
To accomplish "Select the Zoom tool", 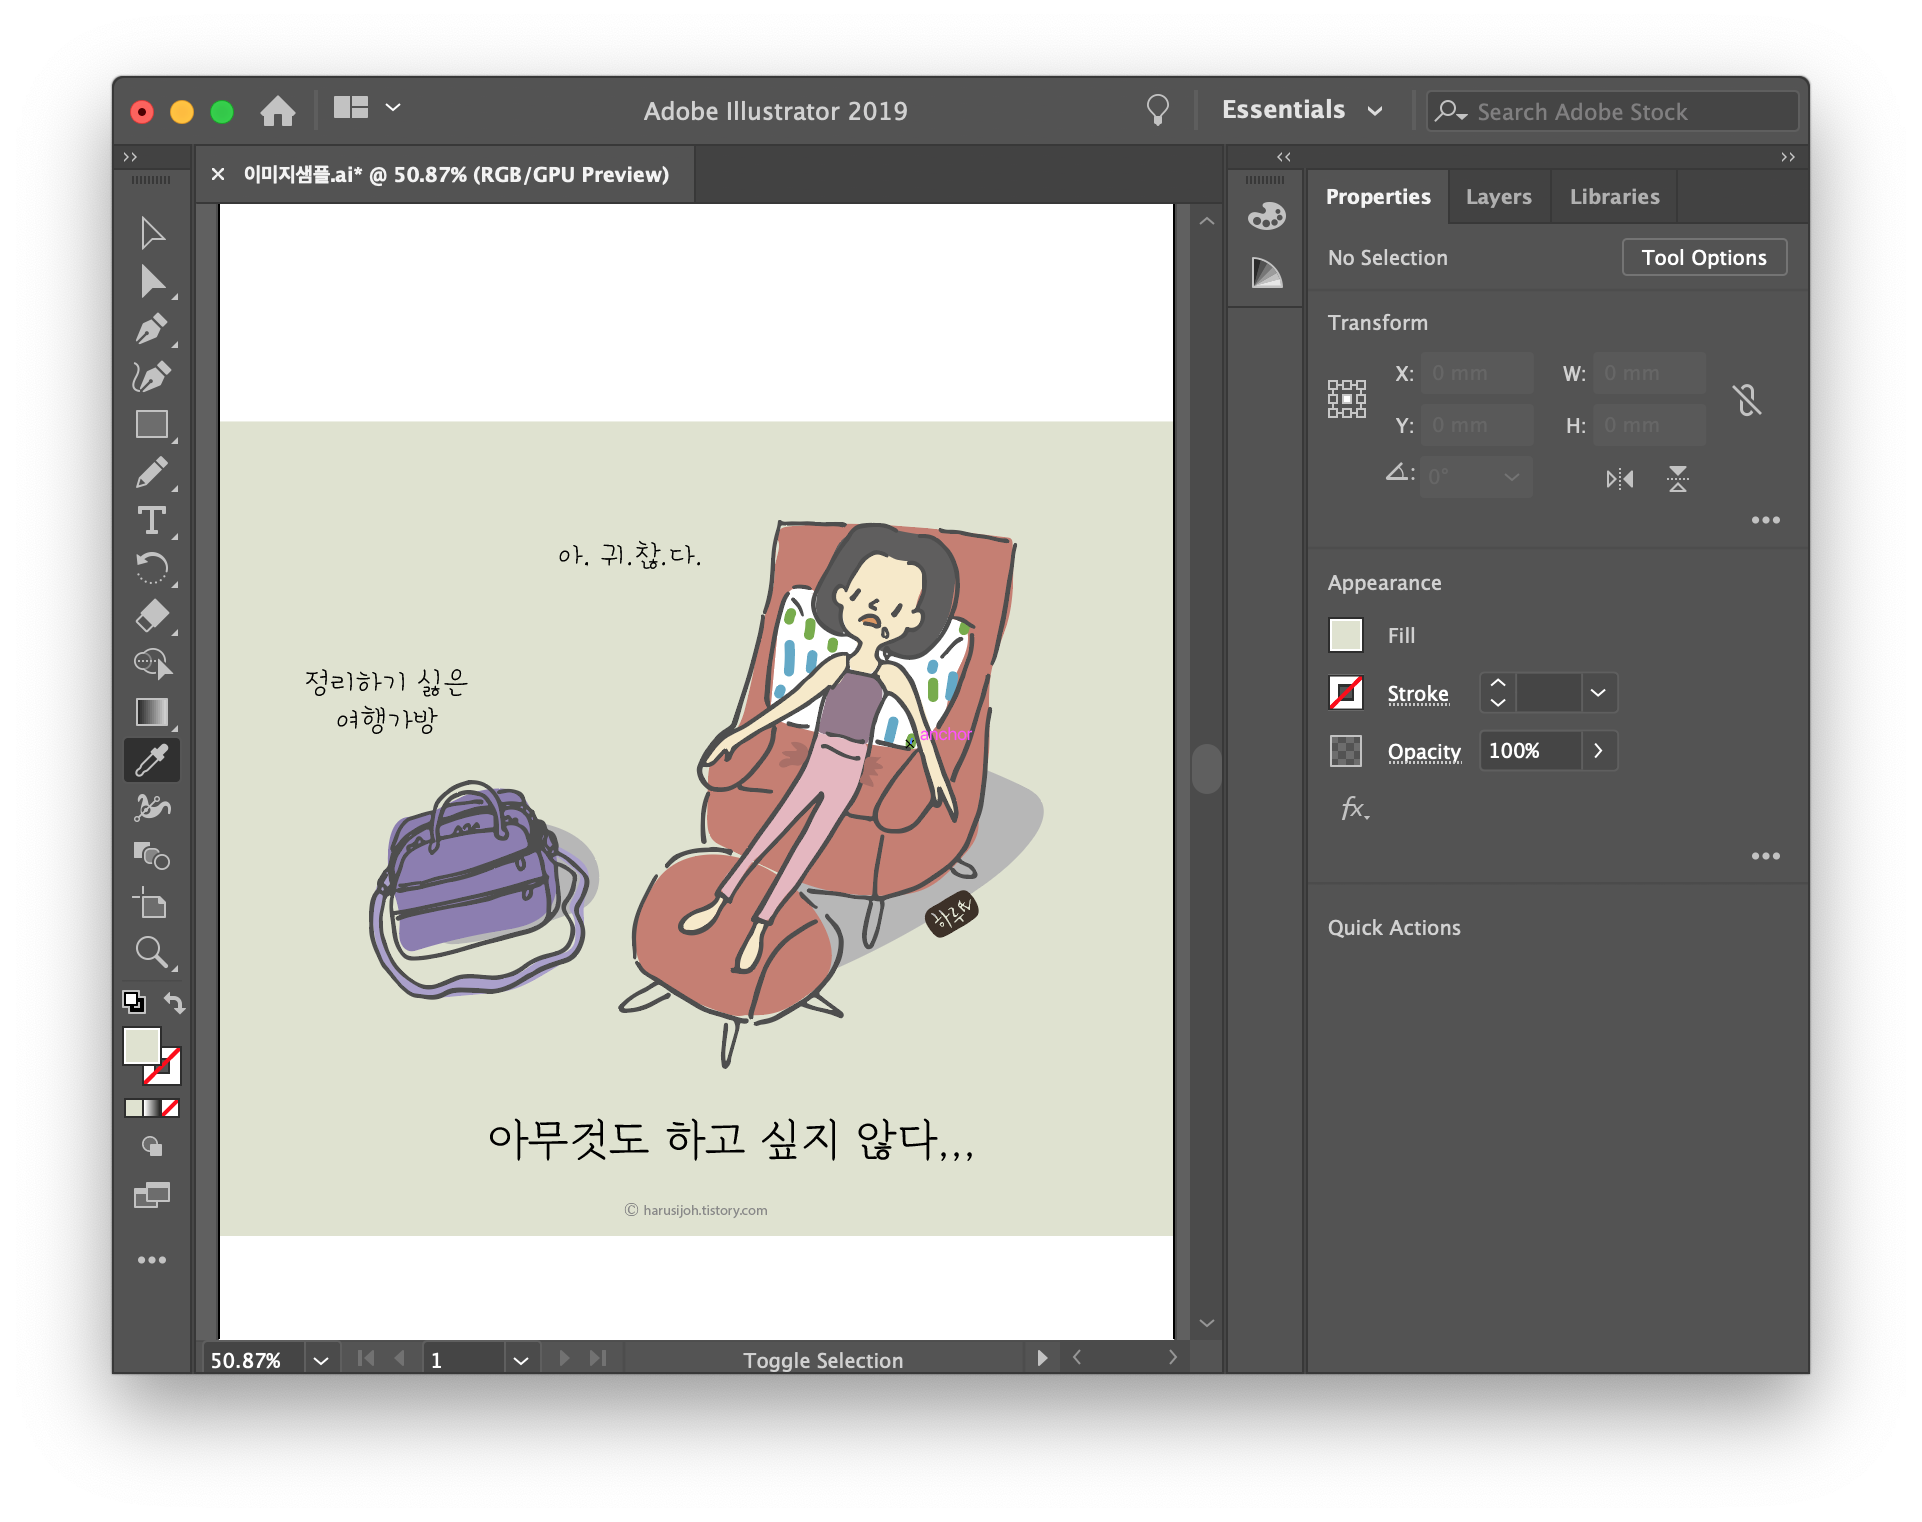I will (151, 952).
